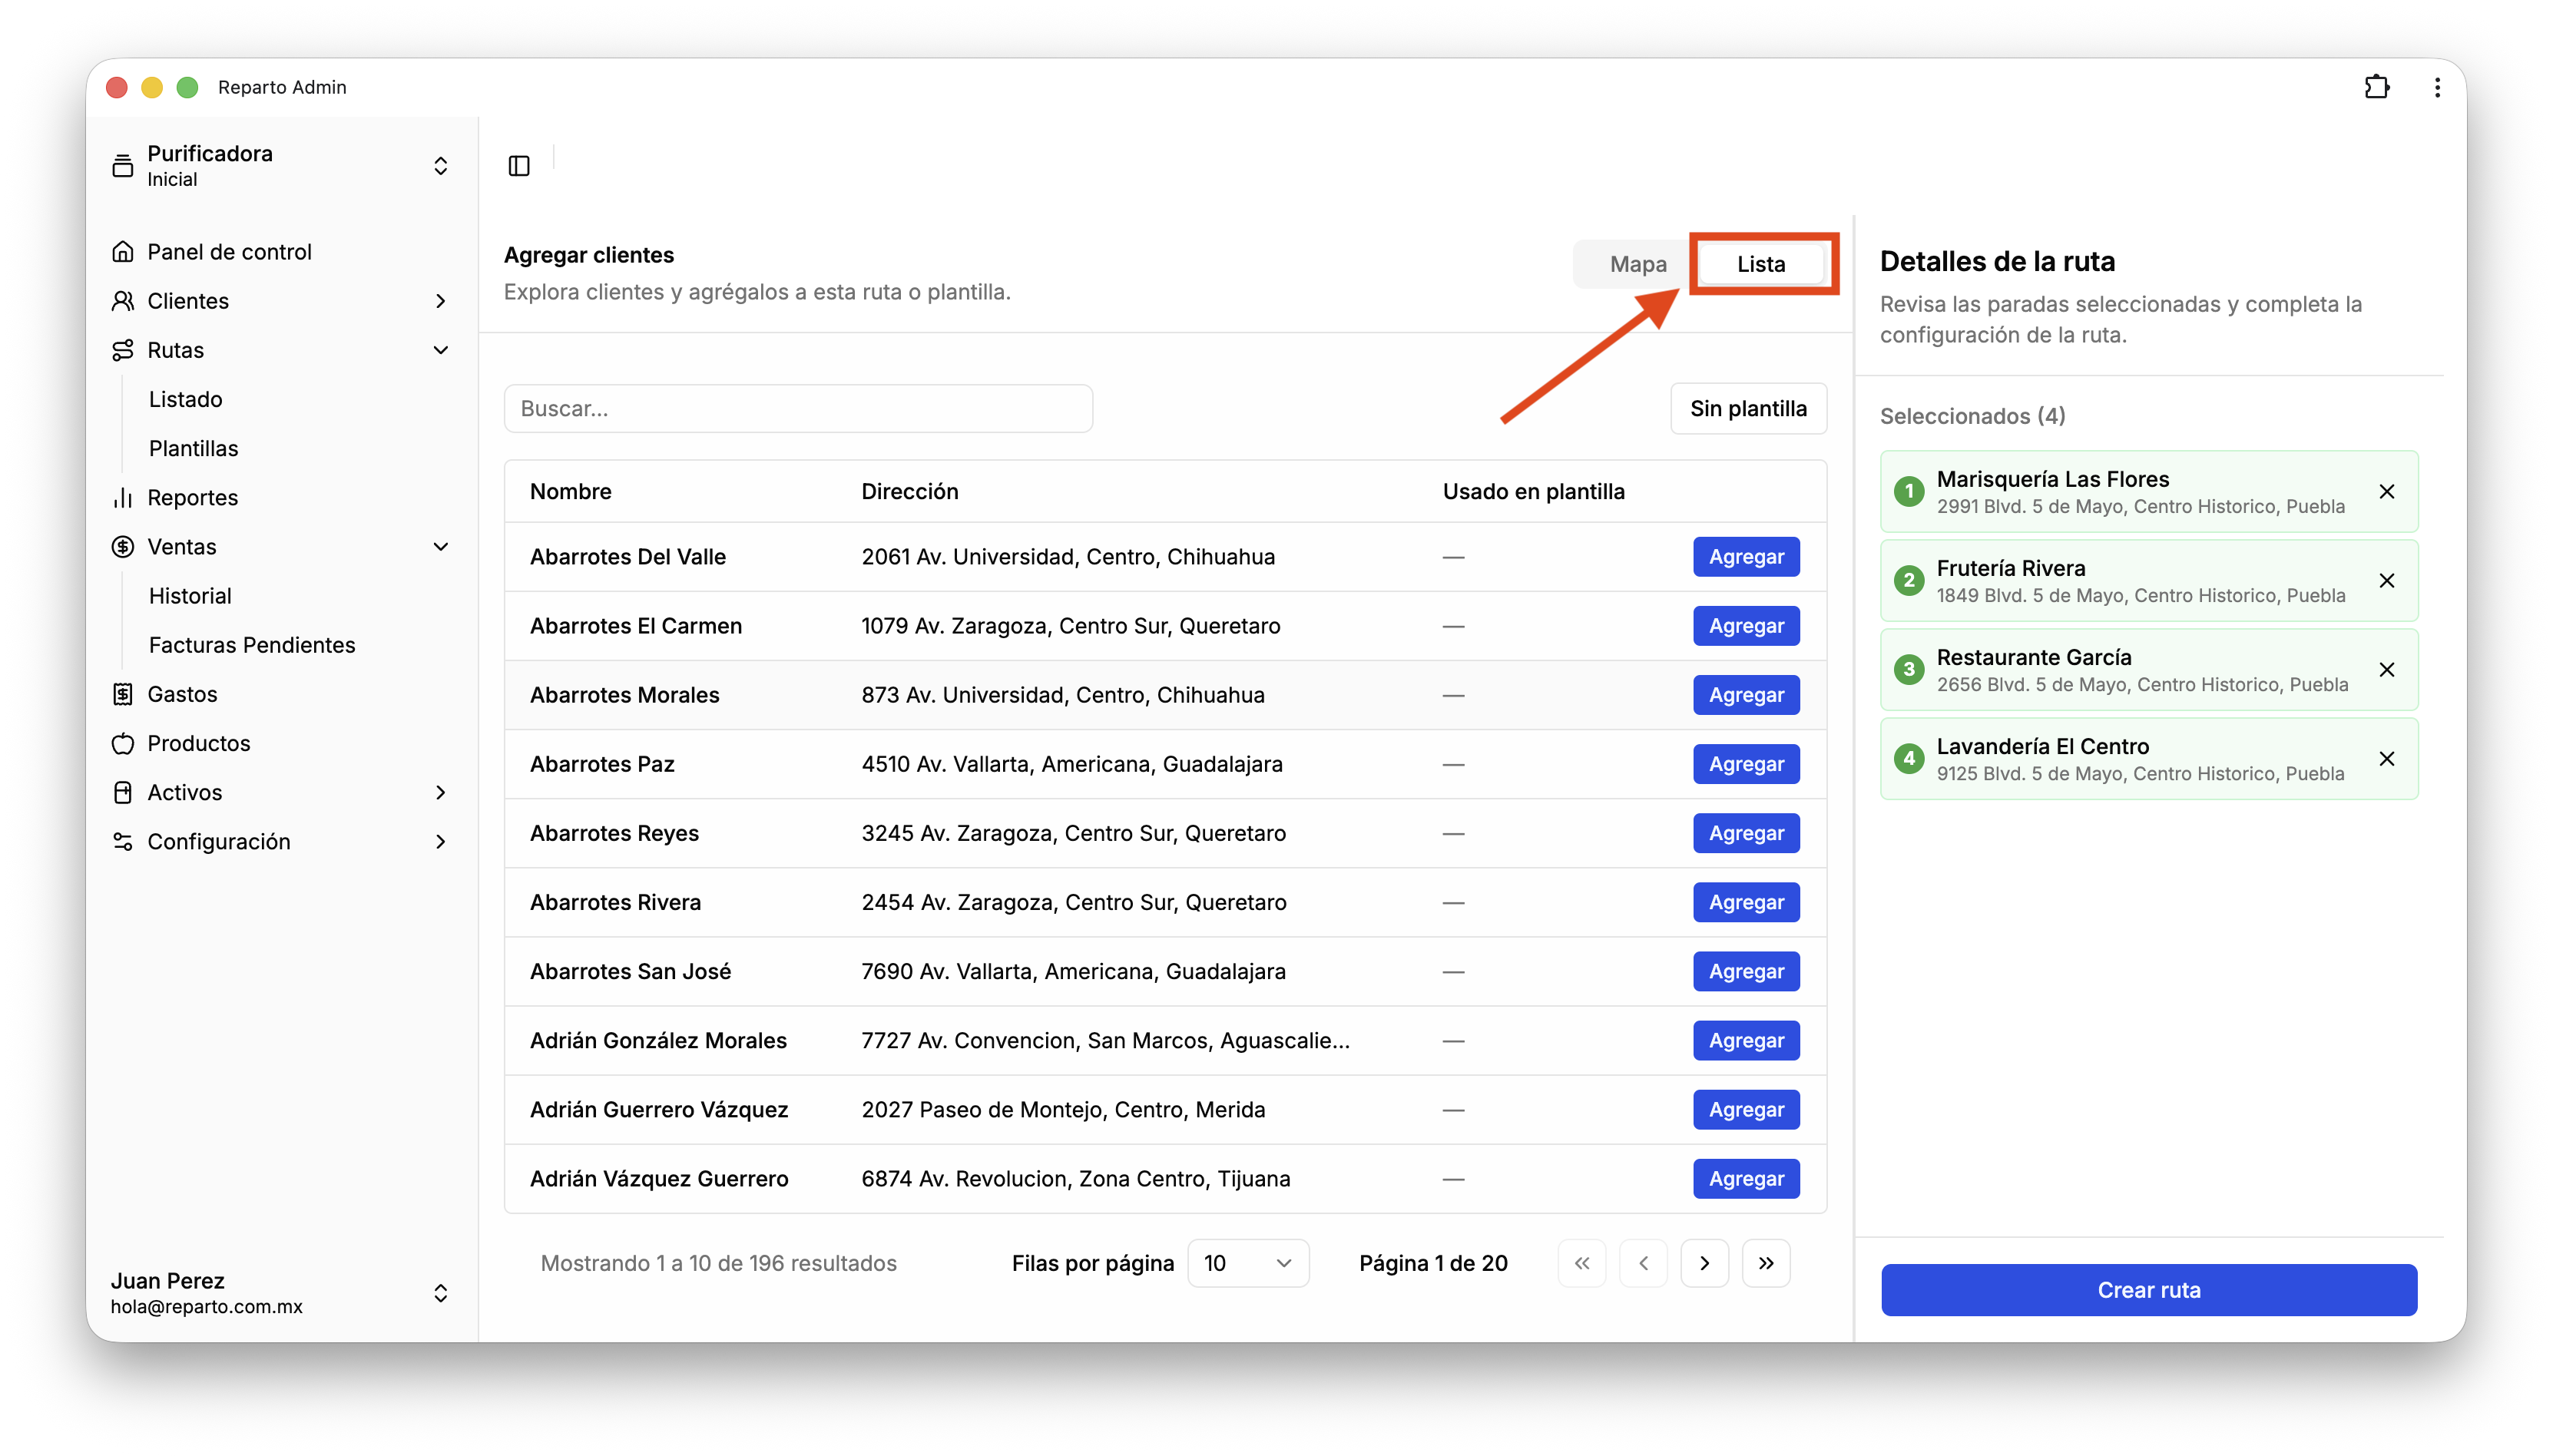
Task: Expand the Clientes submenu
Action: (x=440, y=301)
